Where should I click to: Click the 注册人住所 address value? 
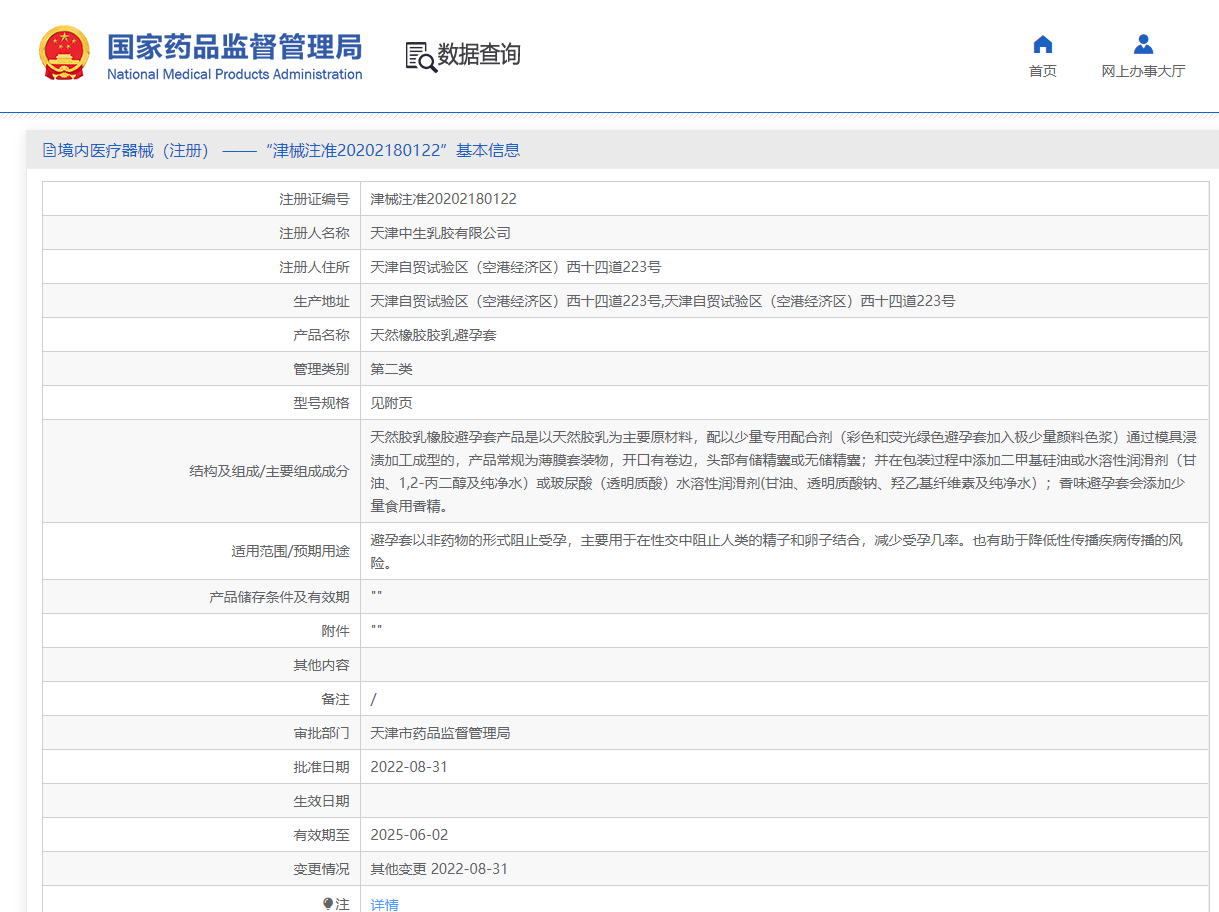pos(515,267)
